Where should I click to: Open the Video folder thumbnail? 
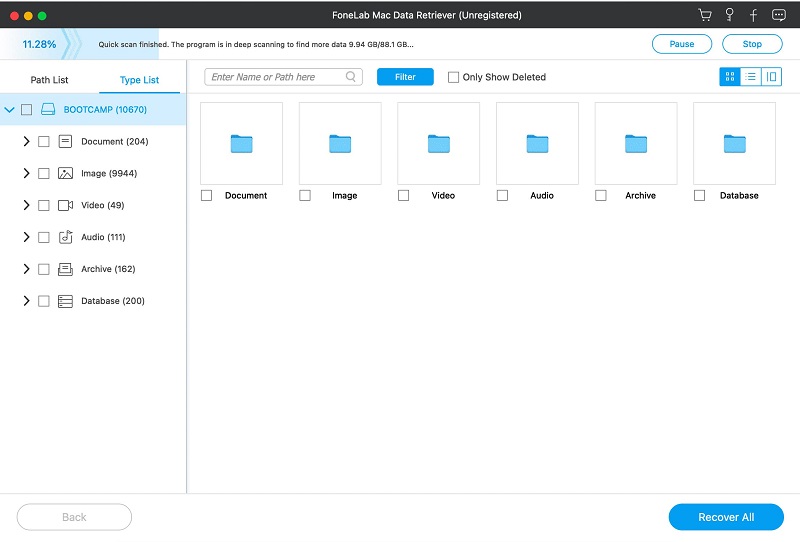click(x=438, y=143)
